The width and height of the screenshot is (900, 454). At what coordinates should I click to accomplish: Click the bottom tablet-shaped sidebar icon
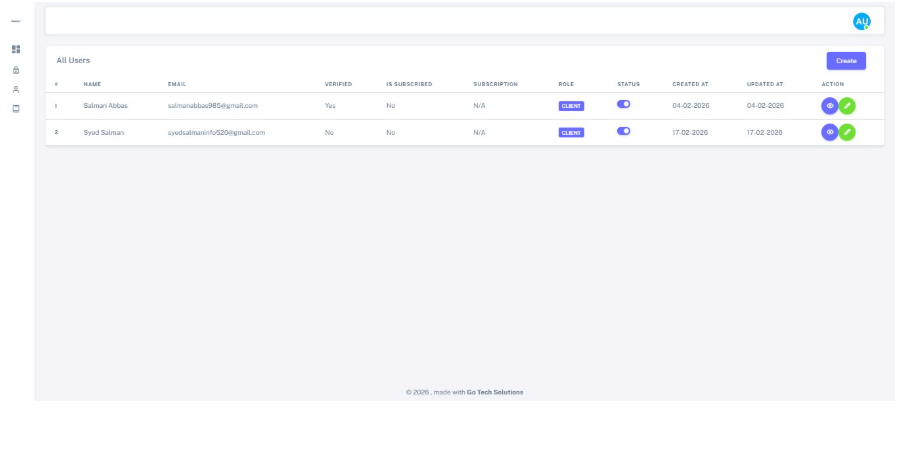tap(16, 108)
